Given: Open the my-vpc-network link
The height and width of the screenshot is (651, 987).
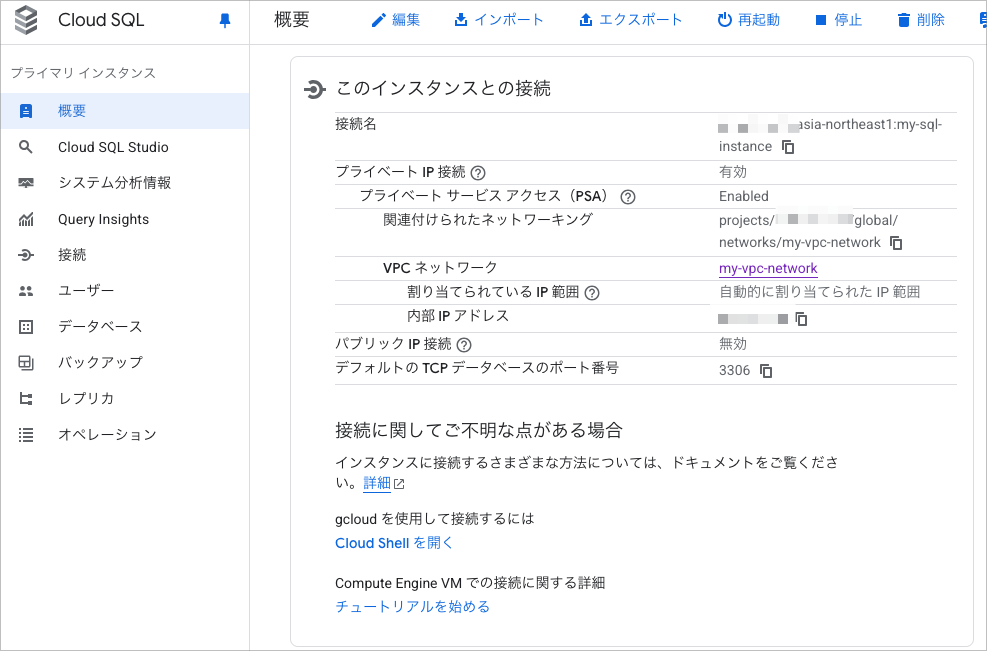Looking at the screenshot, I should 768,269.
